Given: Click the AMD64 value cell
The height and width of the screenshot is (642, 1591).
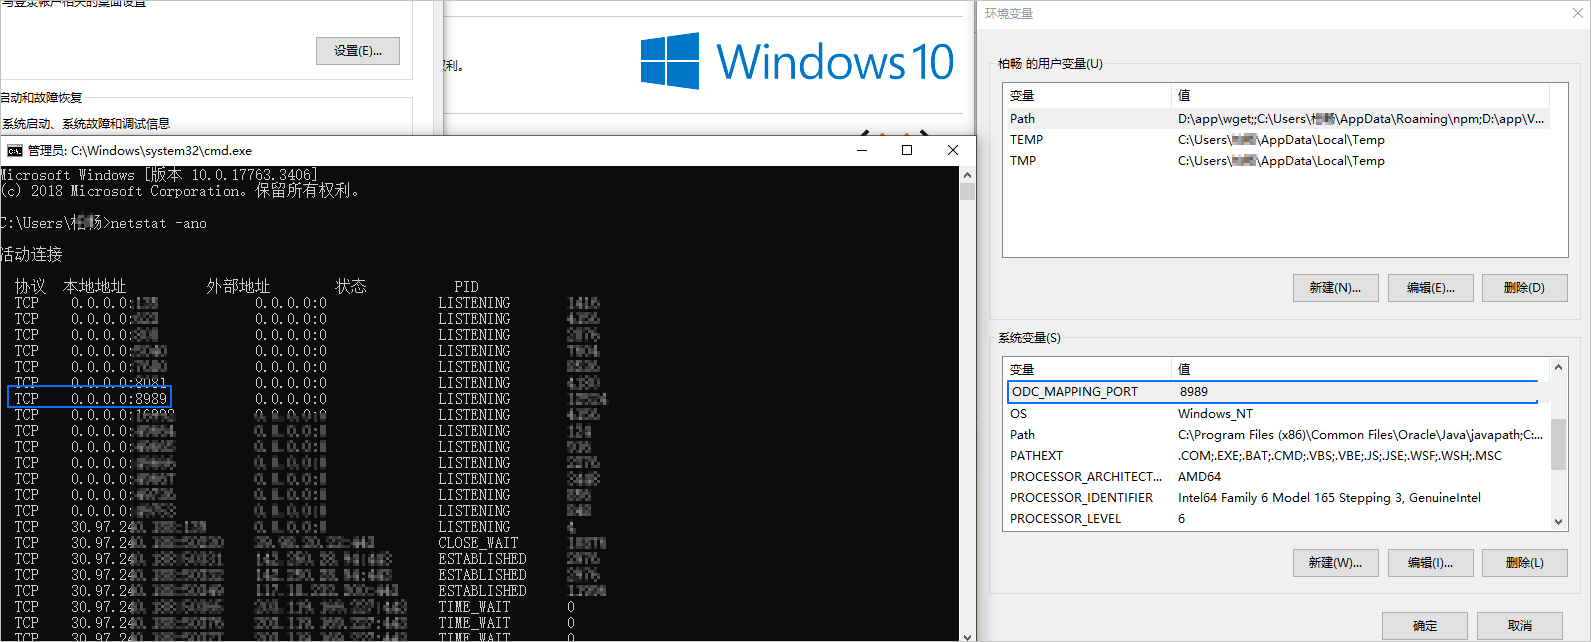Looking at the screenshot, I should coord(1199,477).
